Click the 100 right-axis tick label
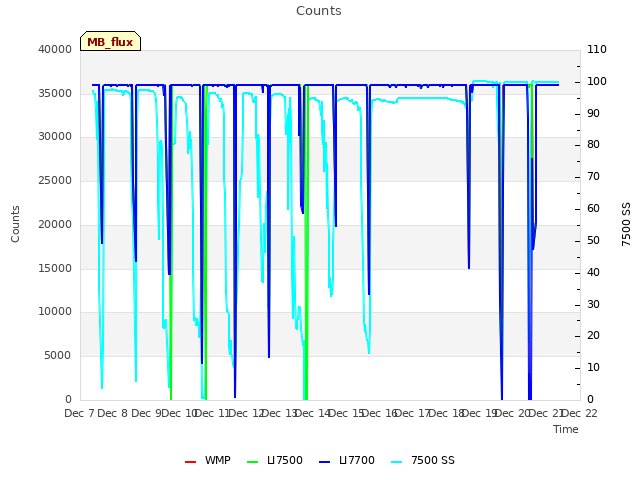 [x=597, y=81]
